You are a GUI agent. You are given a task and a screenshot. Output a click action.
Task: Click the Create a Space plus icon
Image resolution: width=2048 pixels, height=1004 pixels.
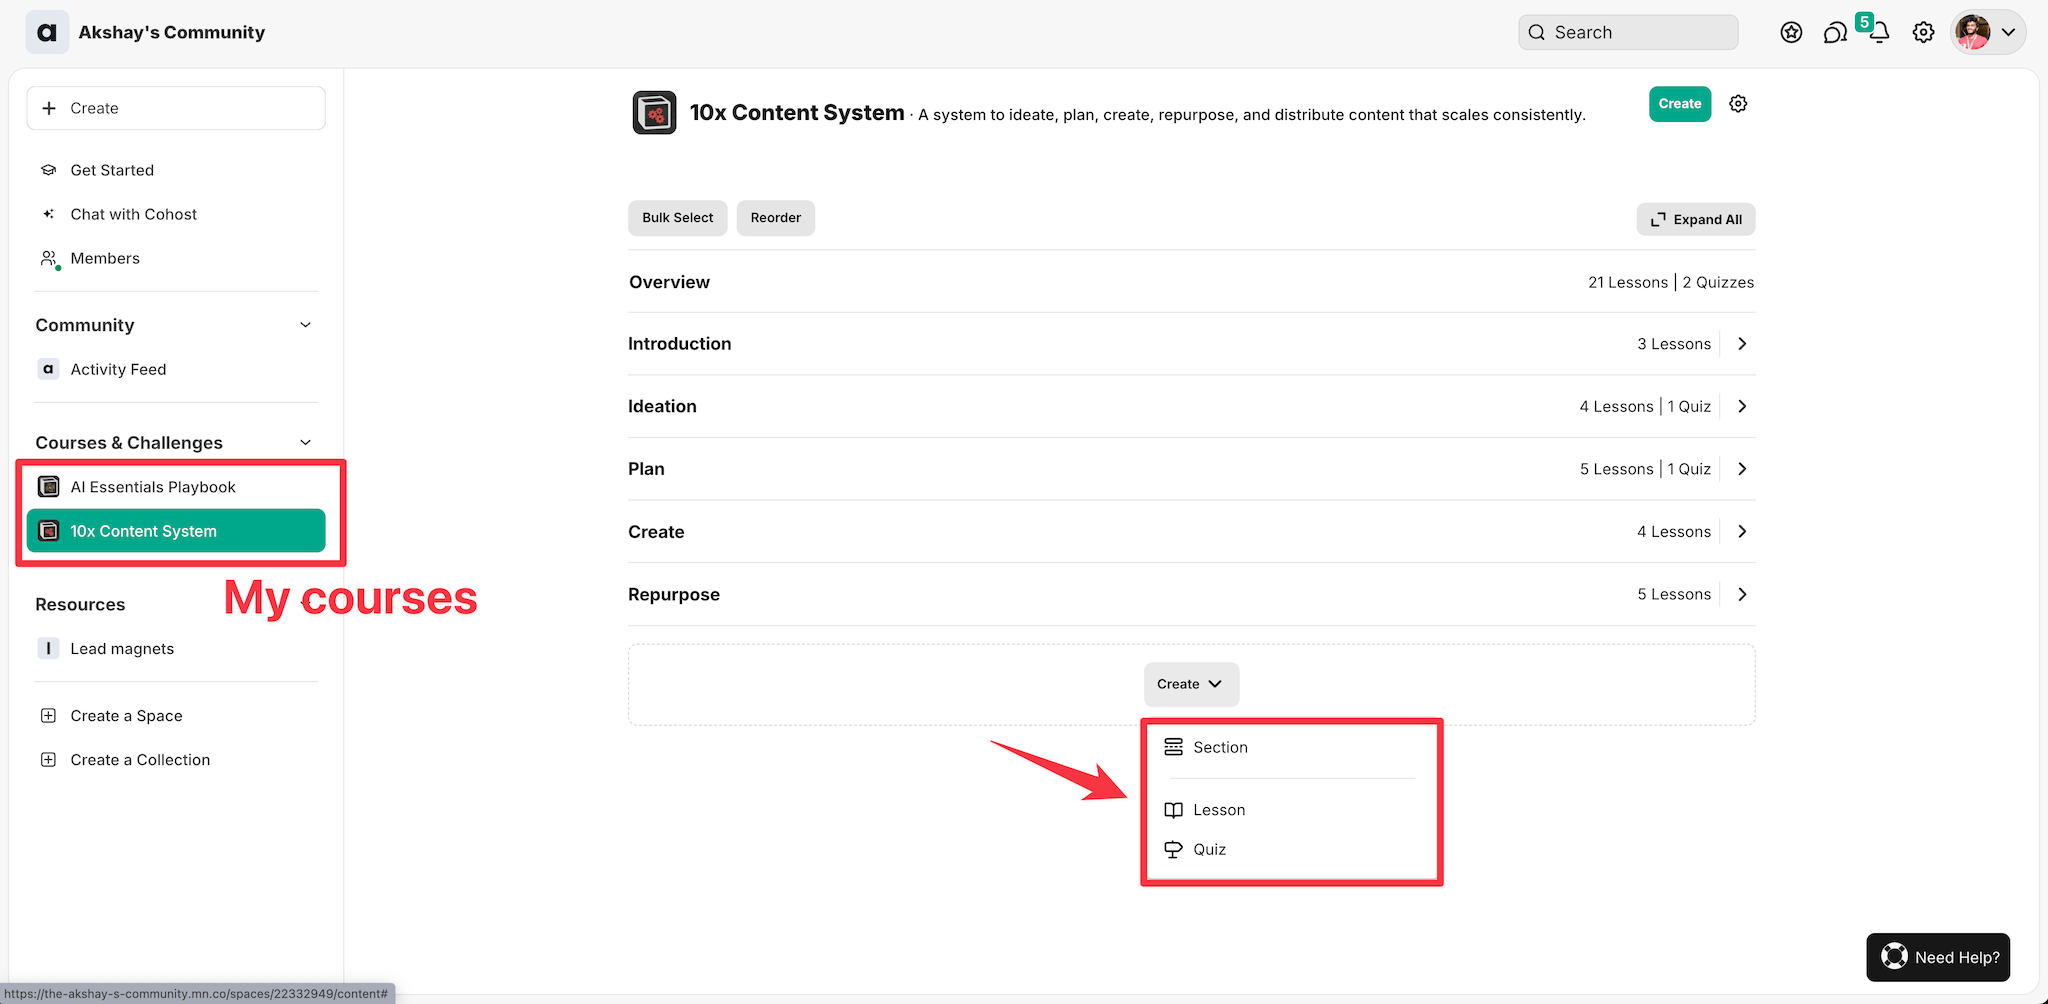coord(48,716)
